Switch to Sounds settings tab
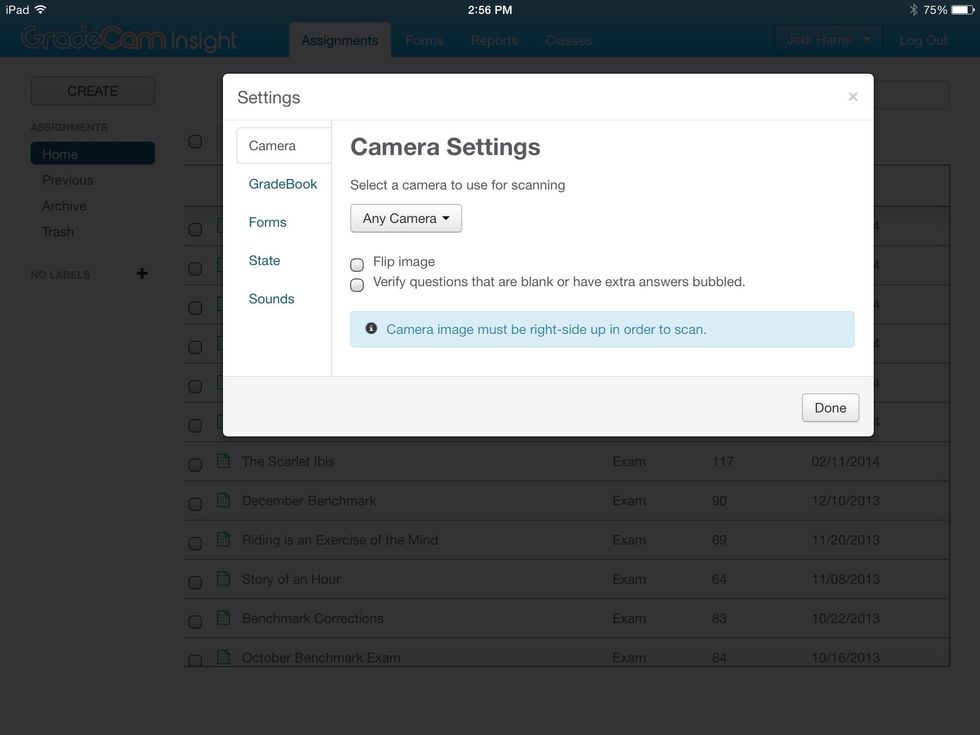Screen dimensions: 980x735 pyautogui.click(x=271, y=298)
